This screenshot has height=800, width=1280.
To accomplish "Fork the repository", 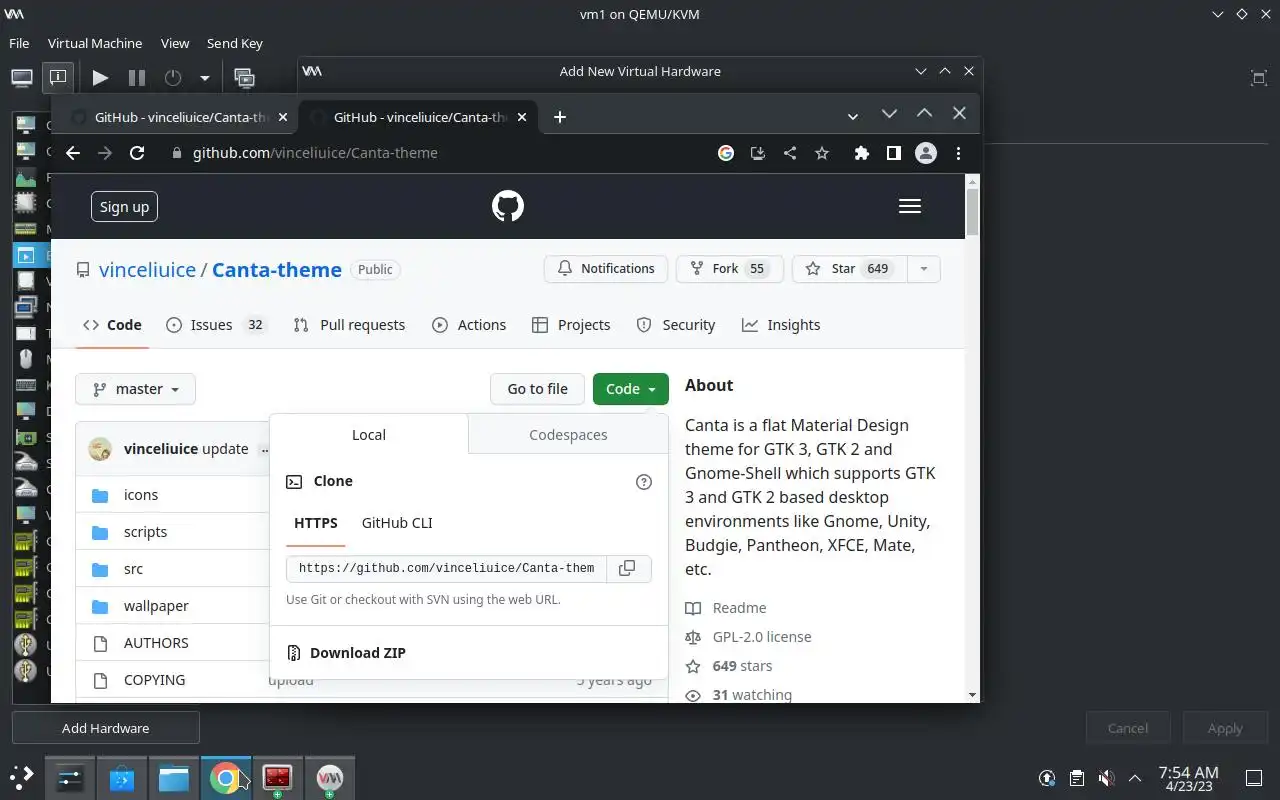I will 730,269.
